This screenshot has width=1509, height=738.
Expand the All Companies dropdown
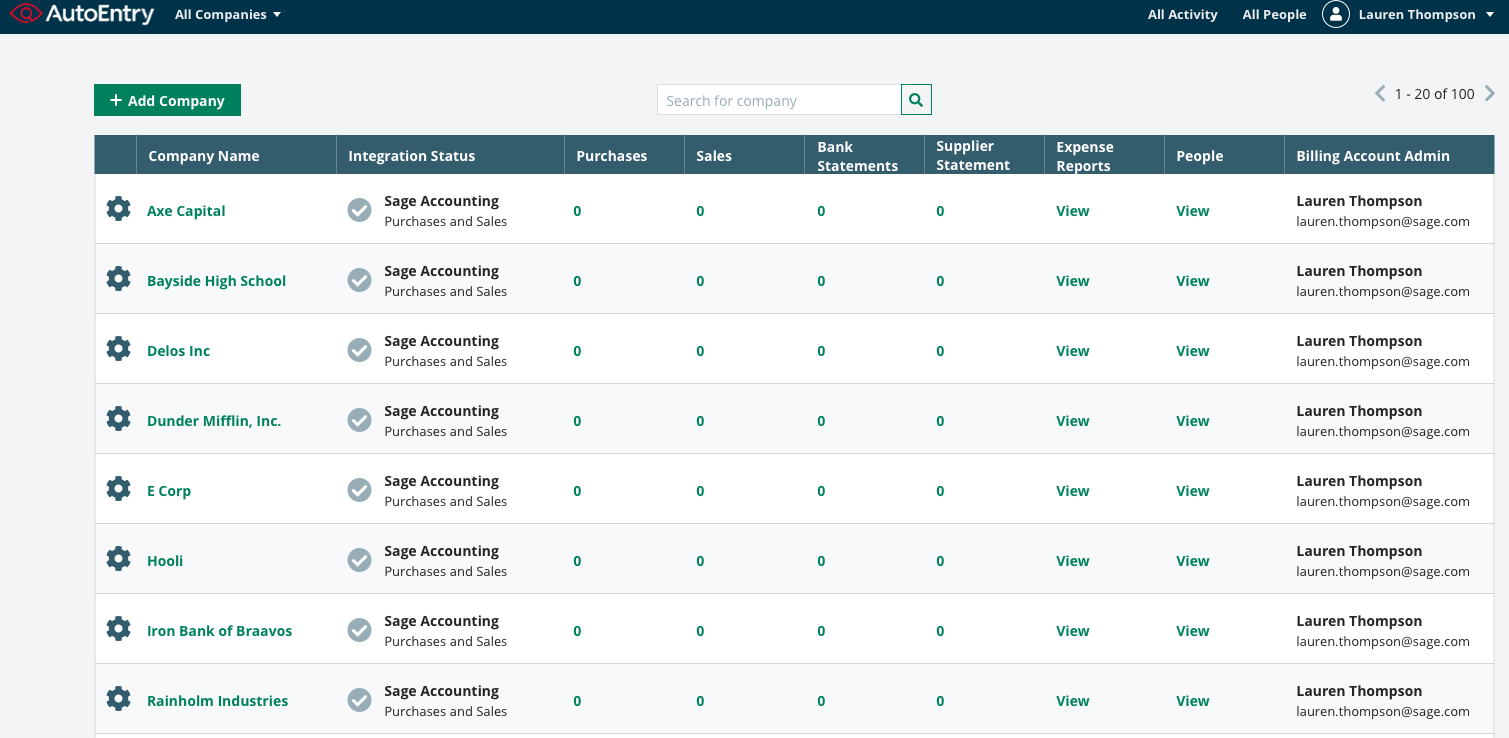tap(228, 15)
